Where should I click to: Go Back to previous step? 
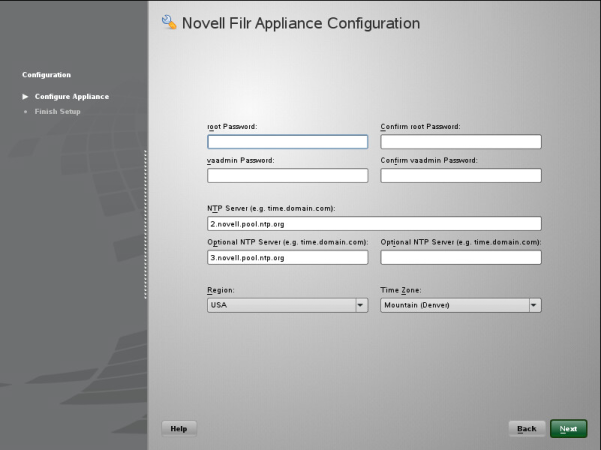pyautogui.click(x=527, y=429)
